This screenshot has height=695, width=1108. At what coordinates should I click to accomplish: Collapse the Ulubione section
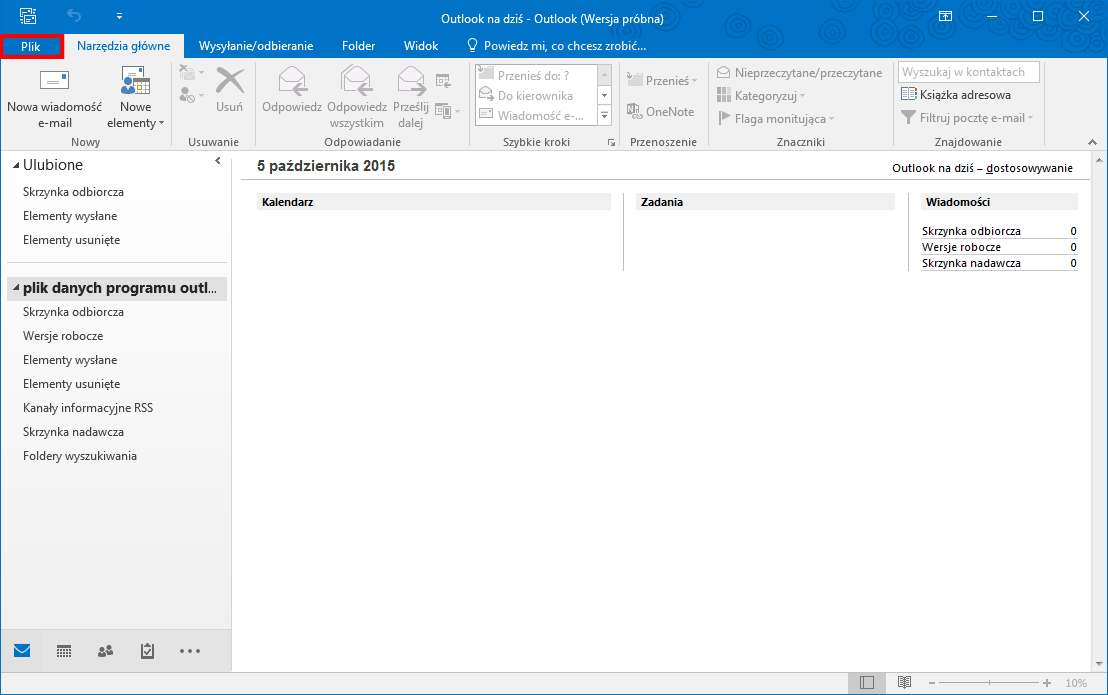tap(16, 165)
